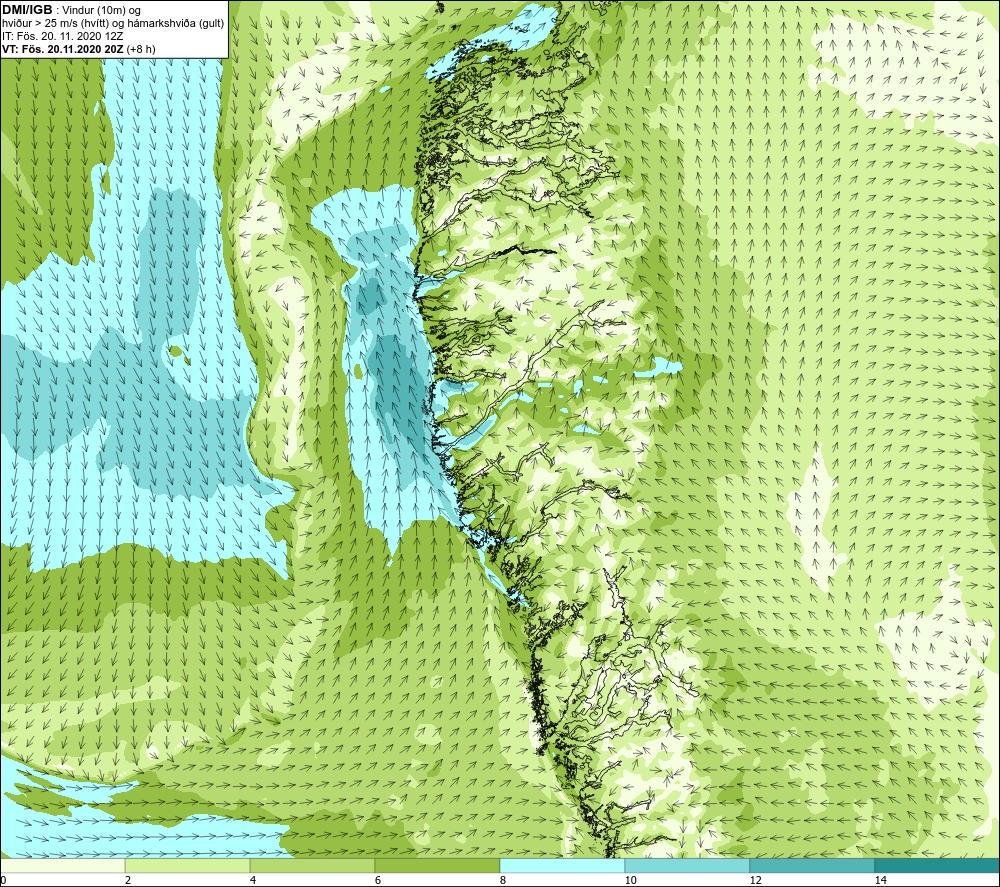Click the 0–2 pale color scale segment

62,865
